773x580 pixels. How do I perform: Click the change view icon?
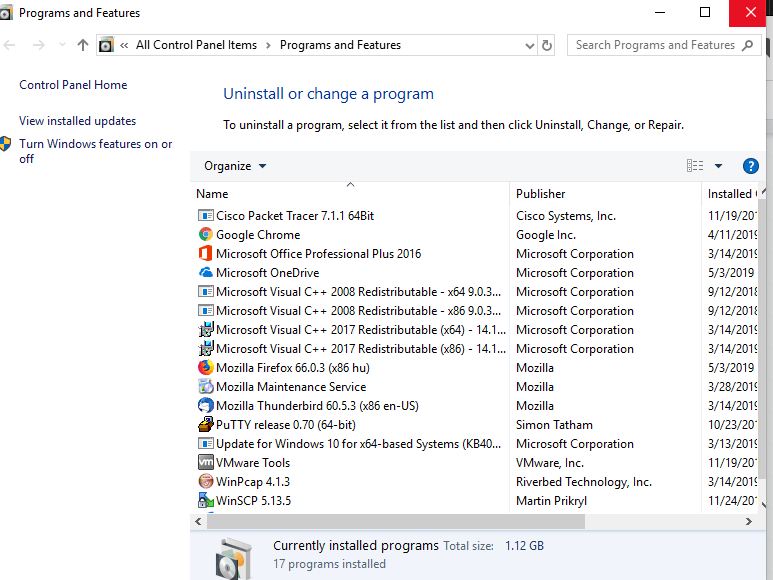click(x=695, y=166)
